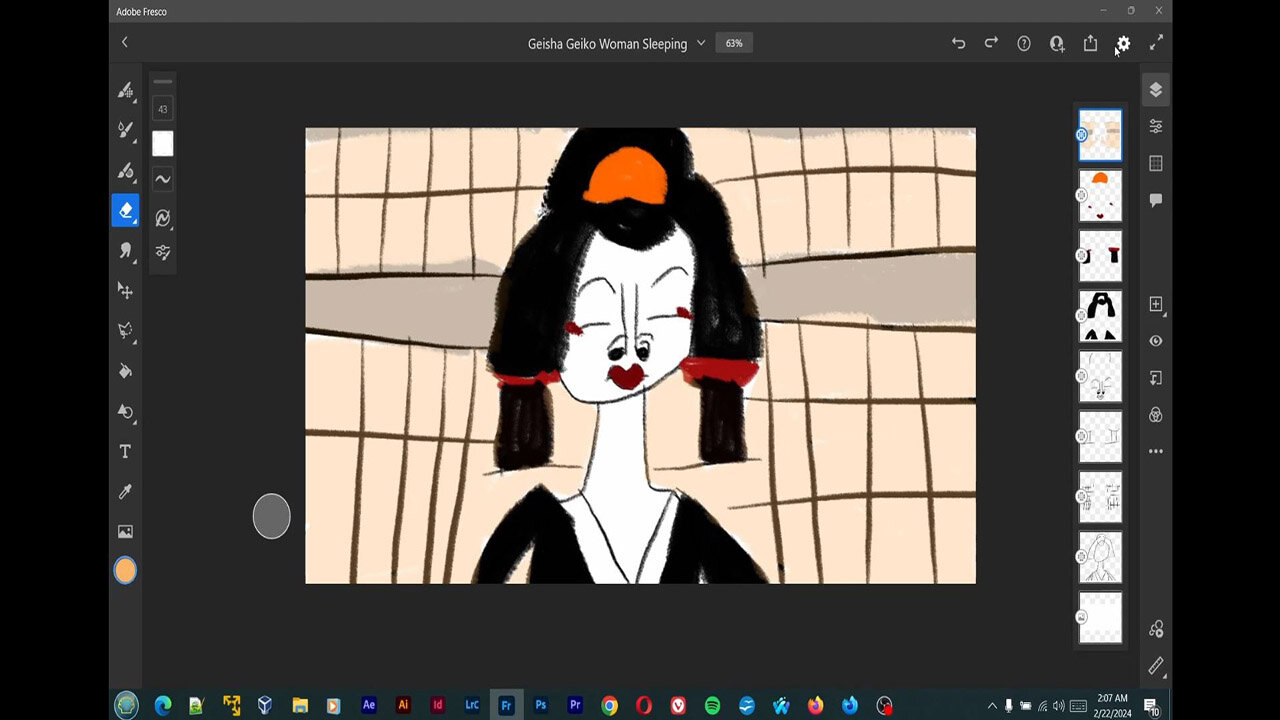This screenshot has height=720, width=1280.
Task: Undo the last action
Action: [958, 43]
